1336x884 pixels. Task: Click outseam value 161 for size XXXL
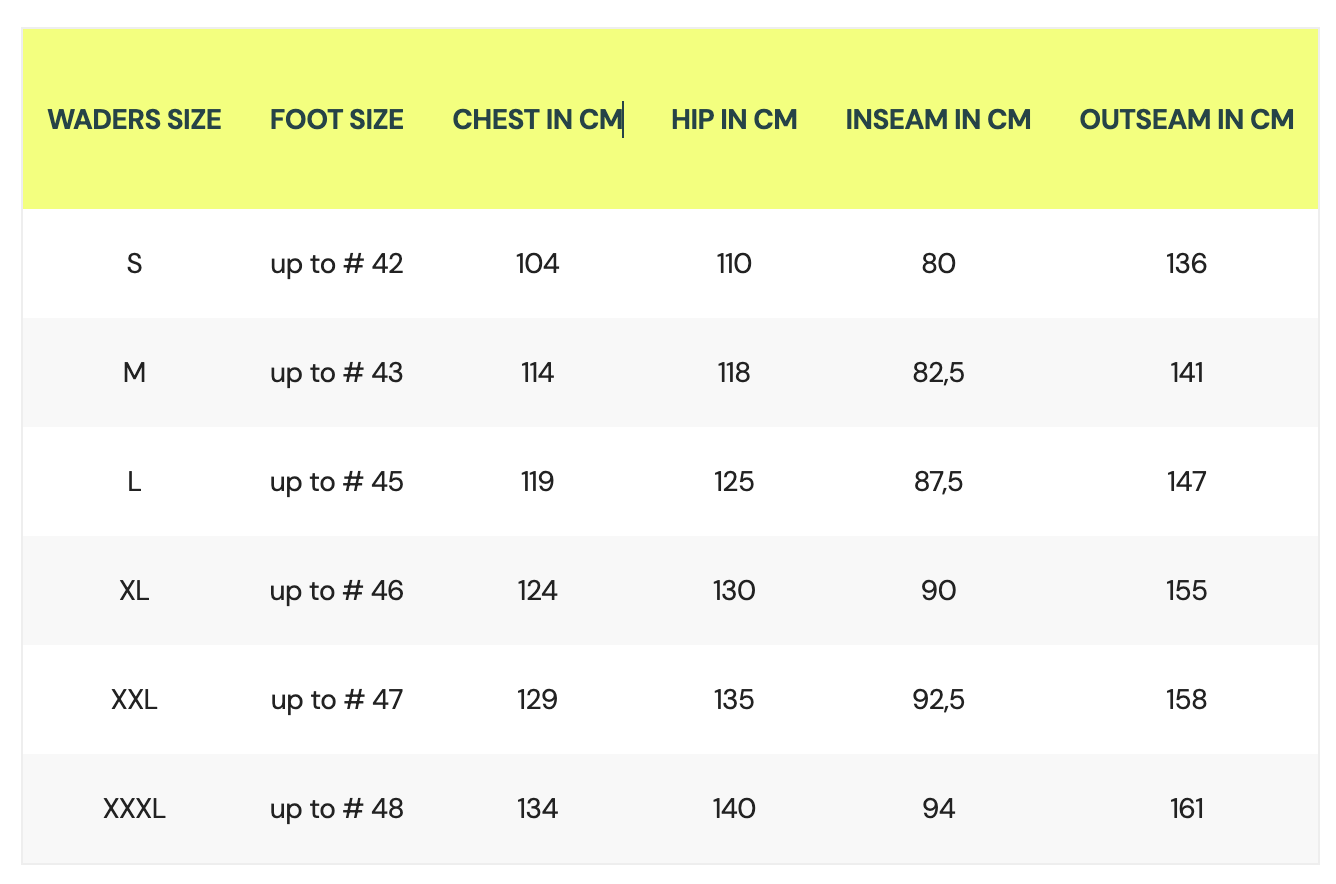click(x=1187, y=809)
